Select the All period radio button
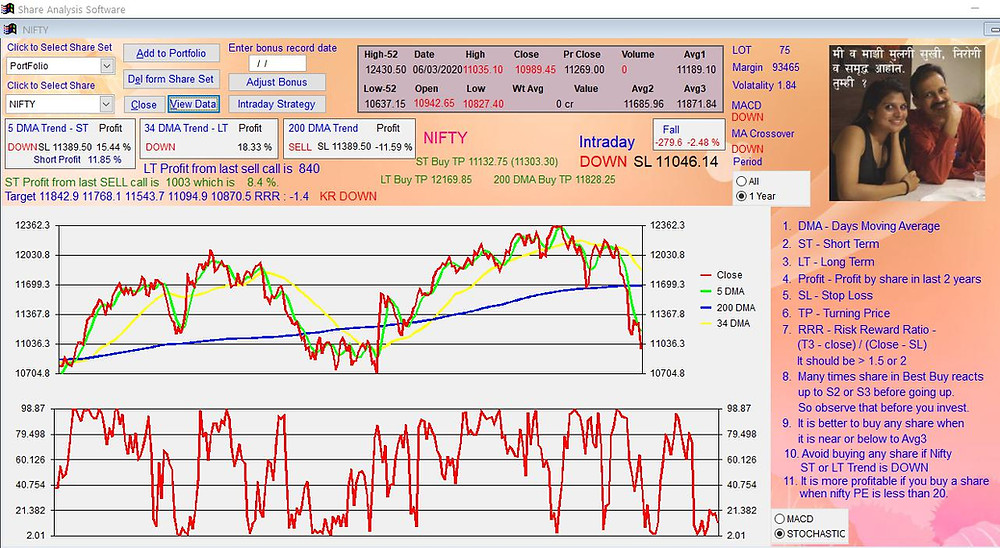This screenshot has width=1000, height=548. coord(741,181)
